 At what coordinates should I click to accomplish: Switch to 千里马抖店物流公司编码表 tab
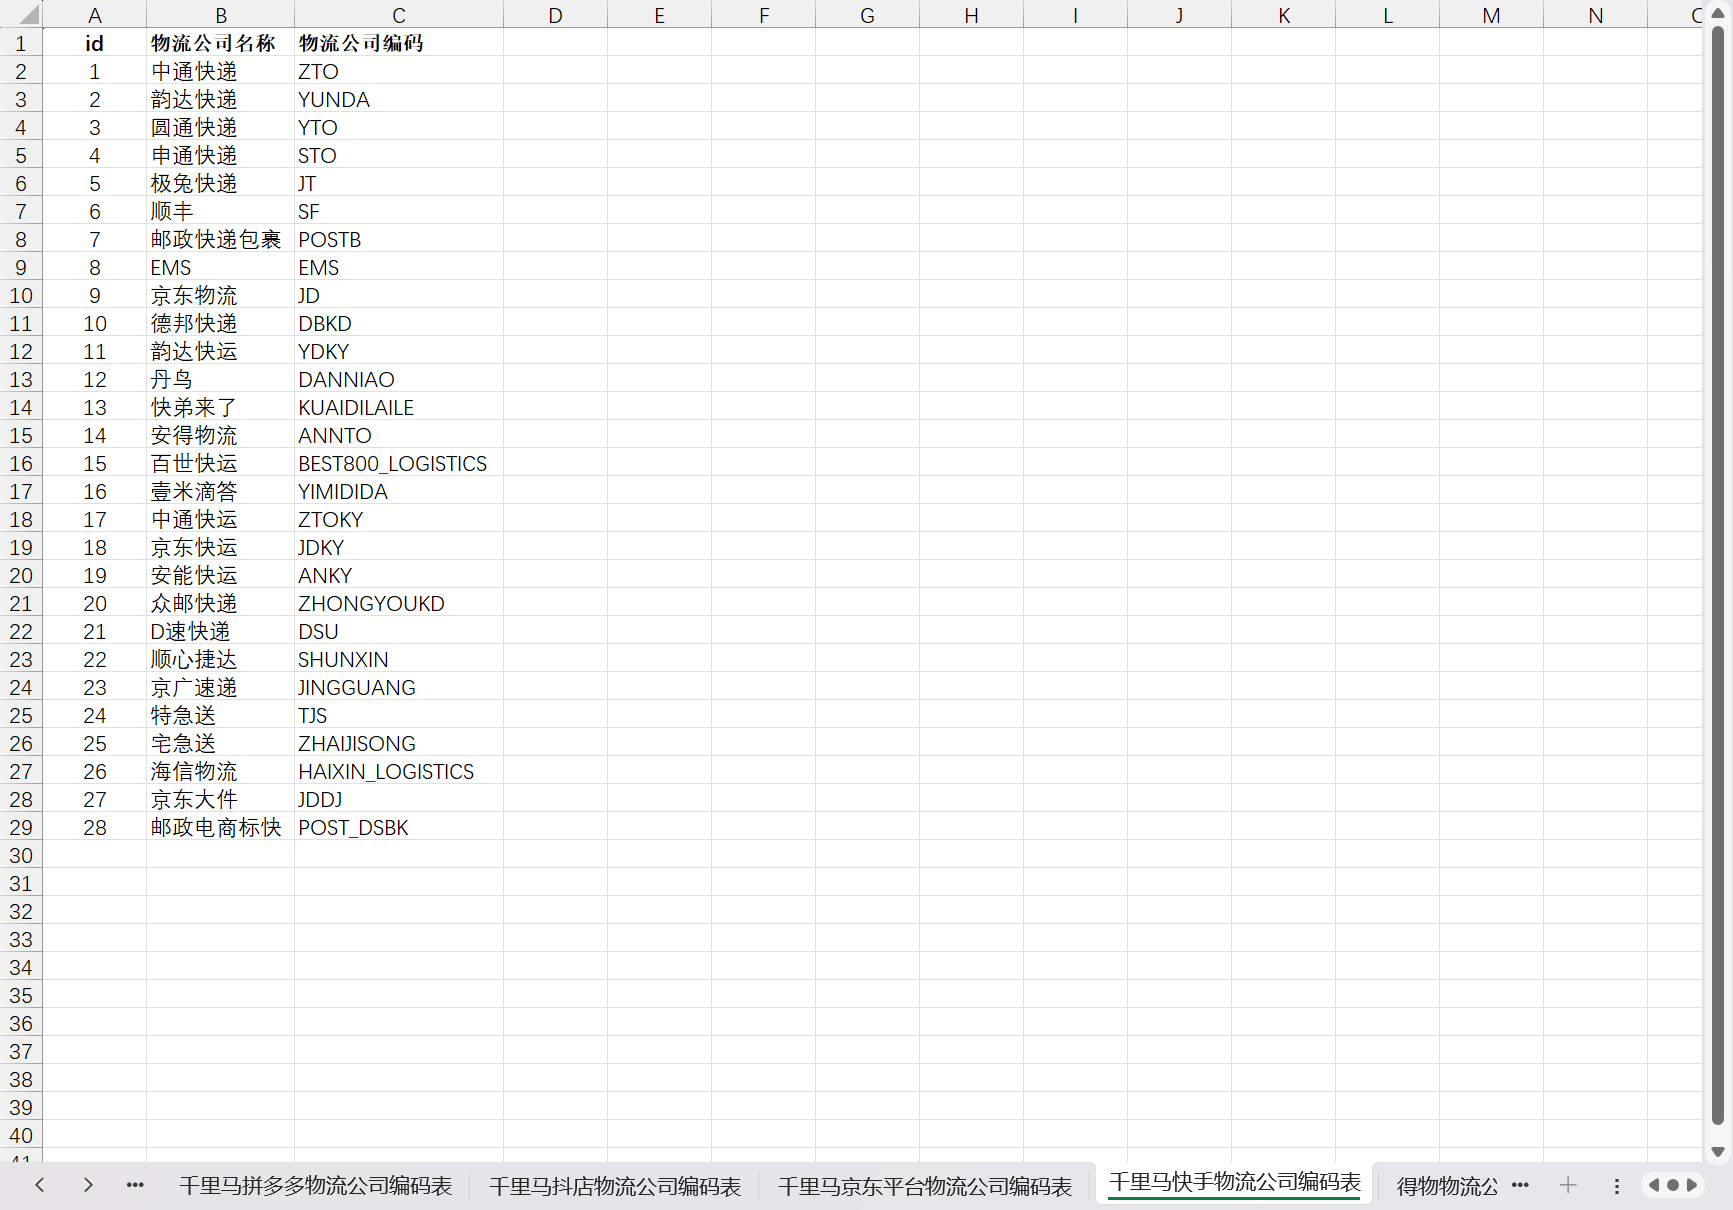pyautogui.click(x=614, y=1186)
